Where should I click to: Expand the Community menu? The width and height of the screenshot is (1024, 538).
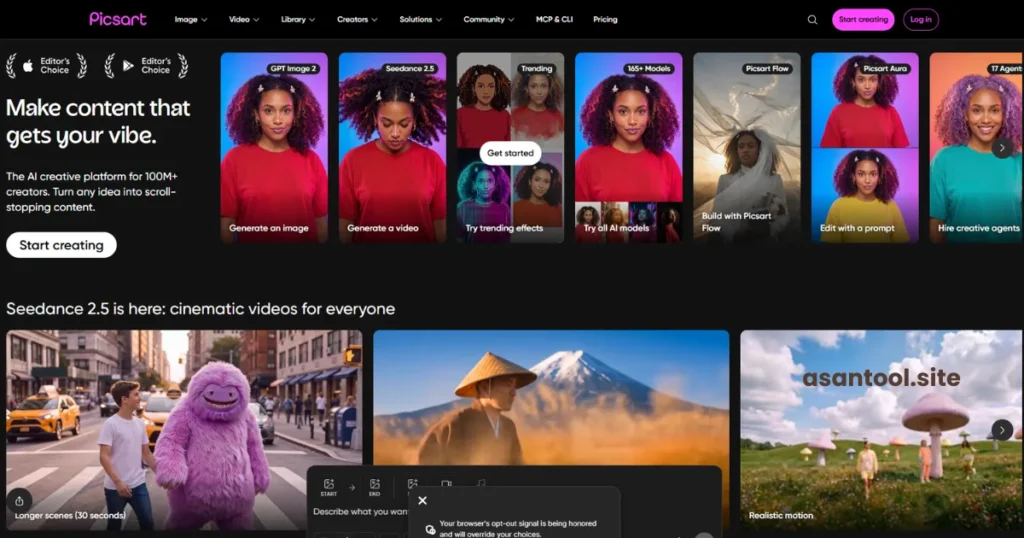point(488,20)
